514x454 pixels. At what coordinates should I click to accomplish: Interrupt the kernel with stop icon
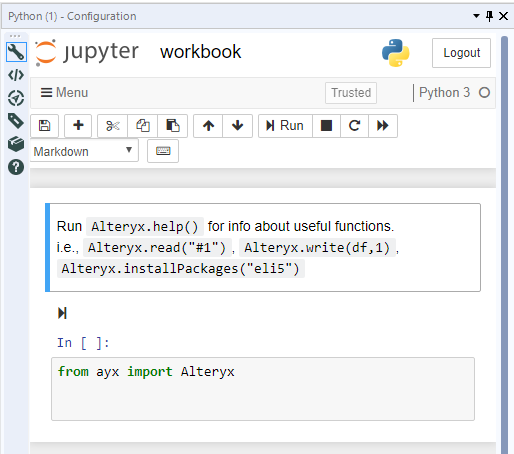(326, 126)
